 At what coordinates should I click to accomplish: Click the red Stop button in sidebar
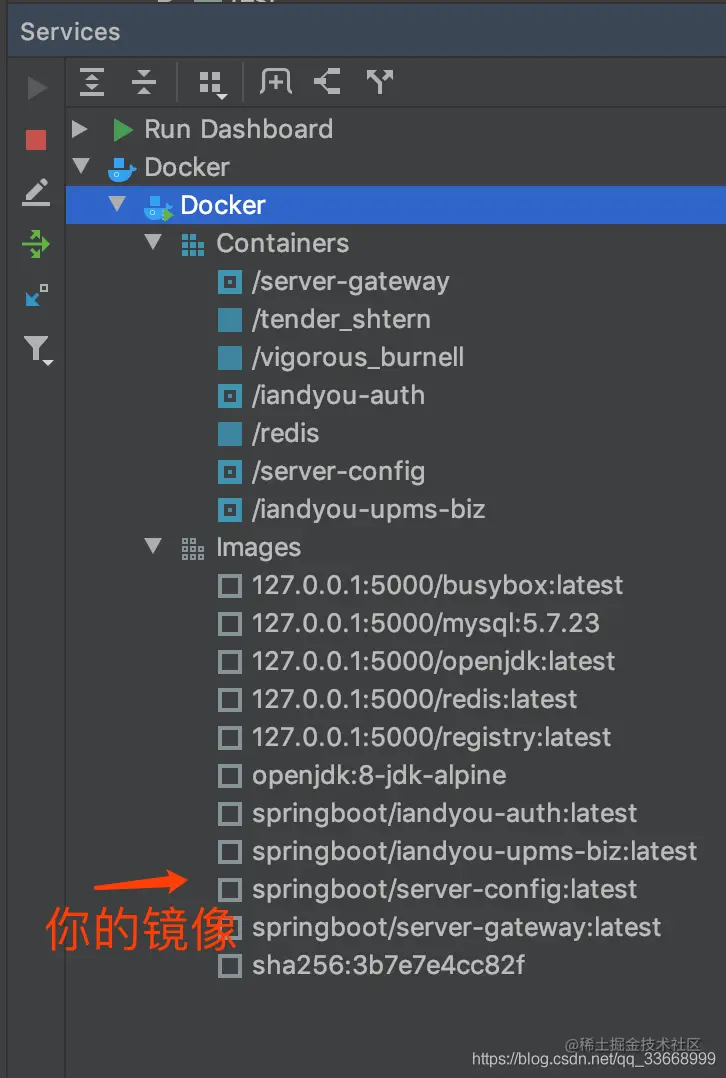[36, 140]
